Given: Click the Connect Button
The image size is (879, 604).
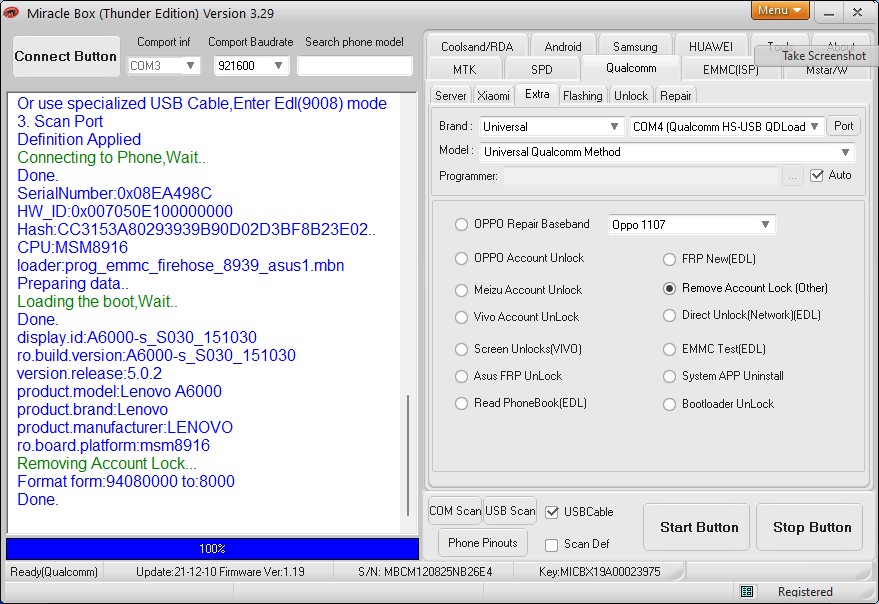Looking at the screenshot, I should (x=66, y=56).
